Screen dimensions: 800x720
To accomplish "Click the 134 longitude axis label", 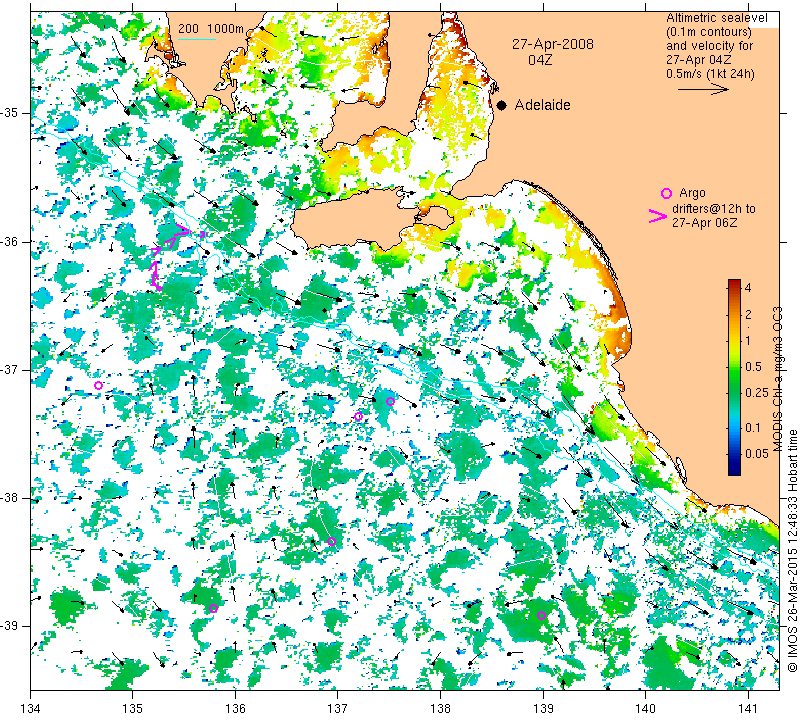I will coord(31,708).
